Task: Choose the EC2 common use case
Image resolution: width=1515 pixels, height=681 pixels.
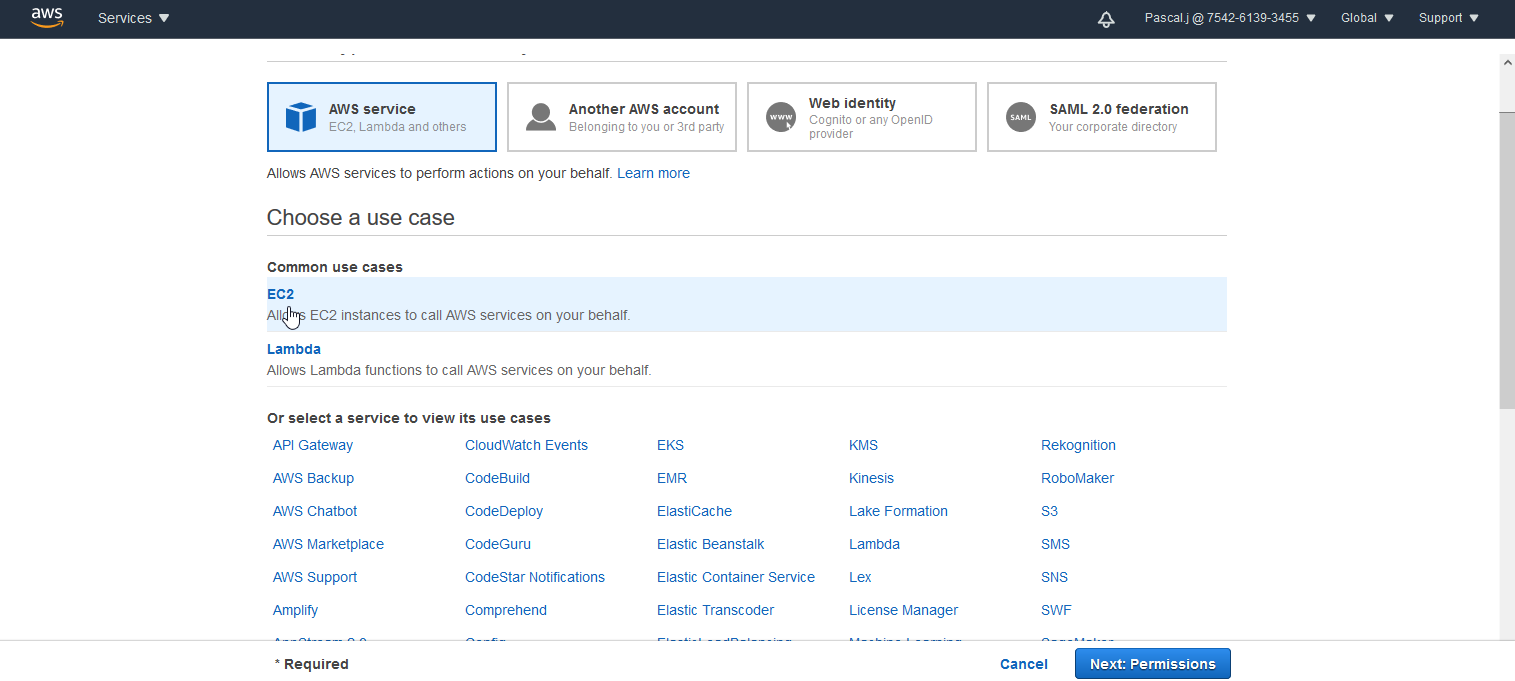Action: point(747,304)
